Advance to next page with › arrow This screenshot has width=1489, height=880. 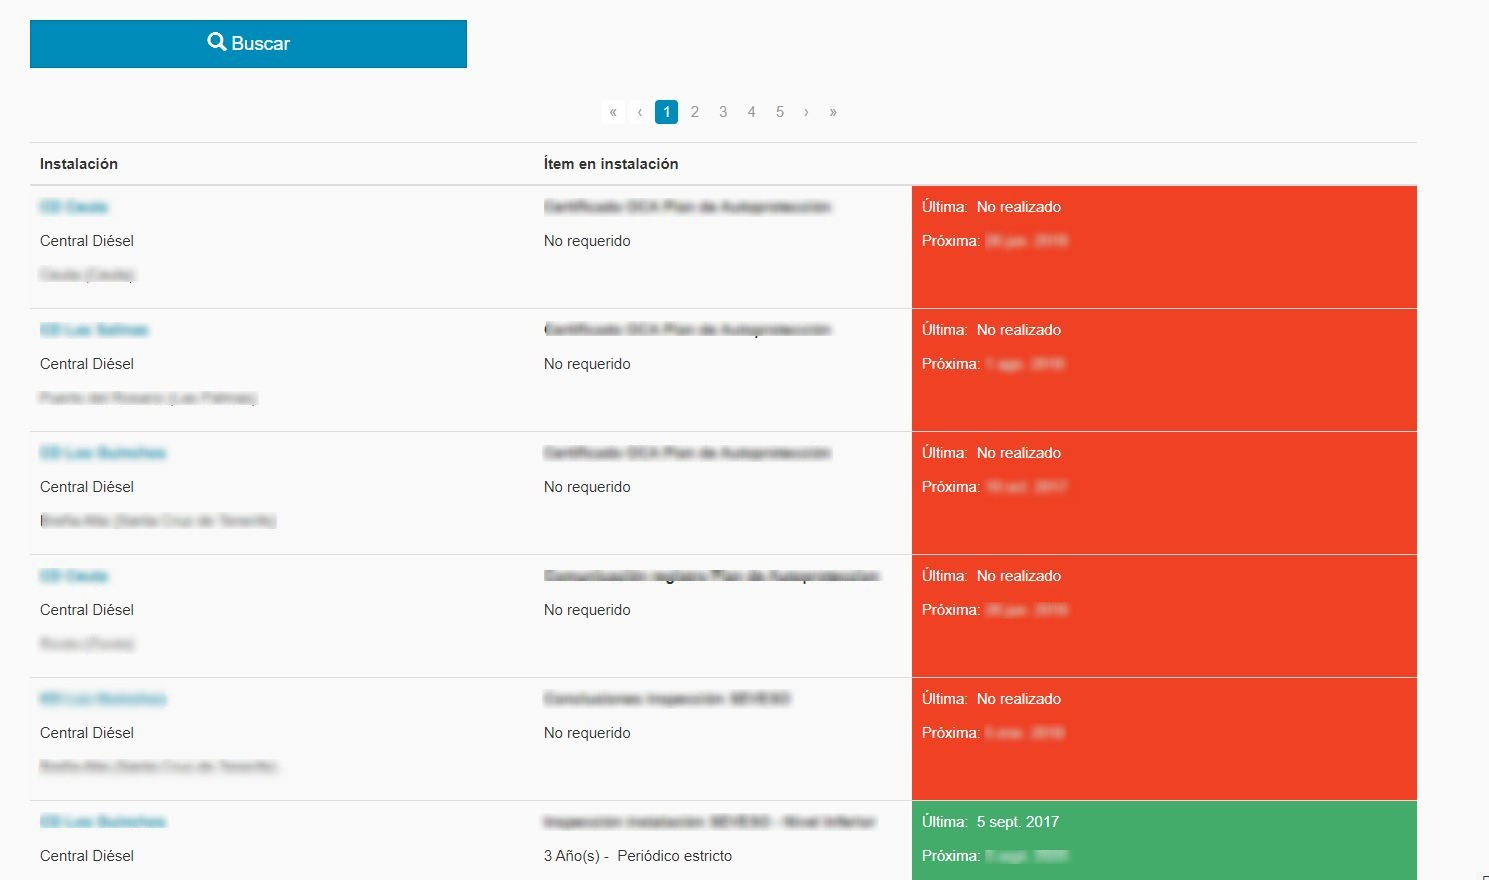(x=806, y=112)
